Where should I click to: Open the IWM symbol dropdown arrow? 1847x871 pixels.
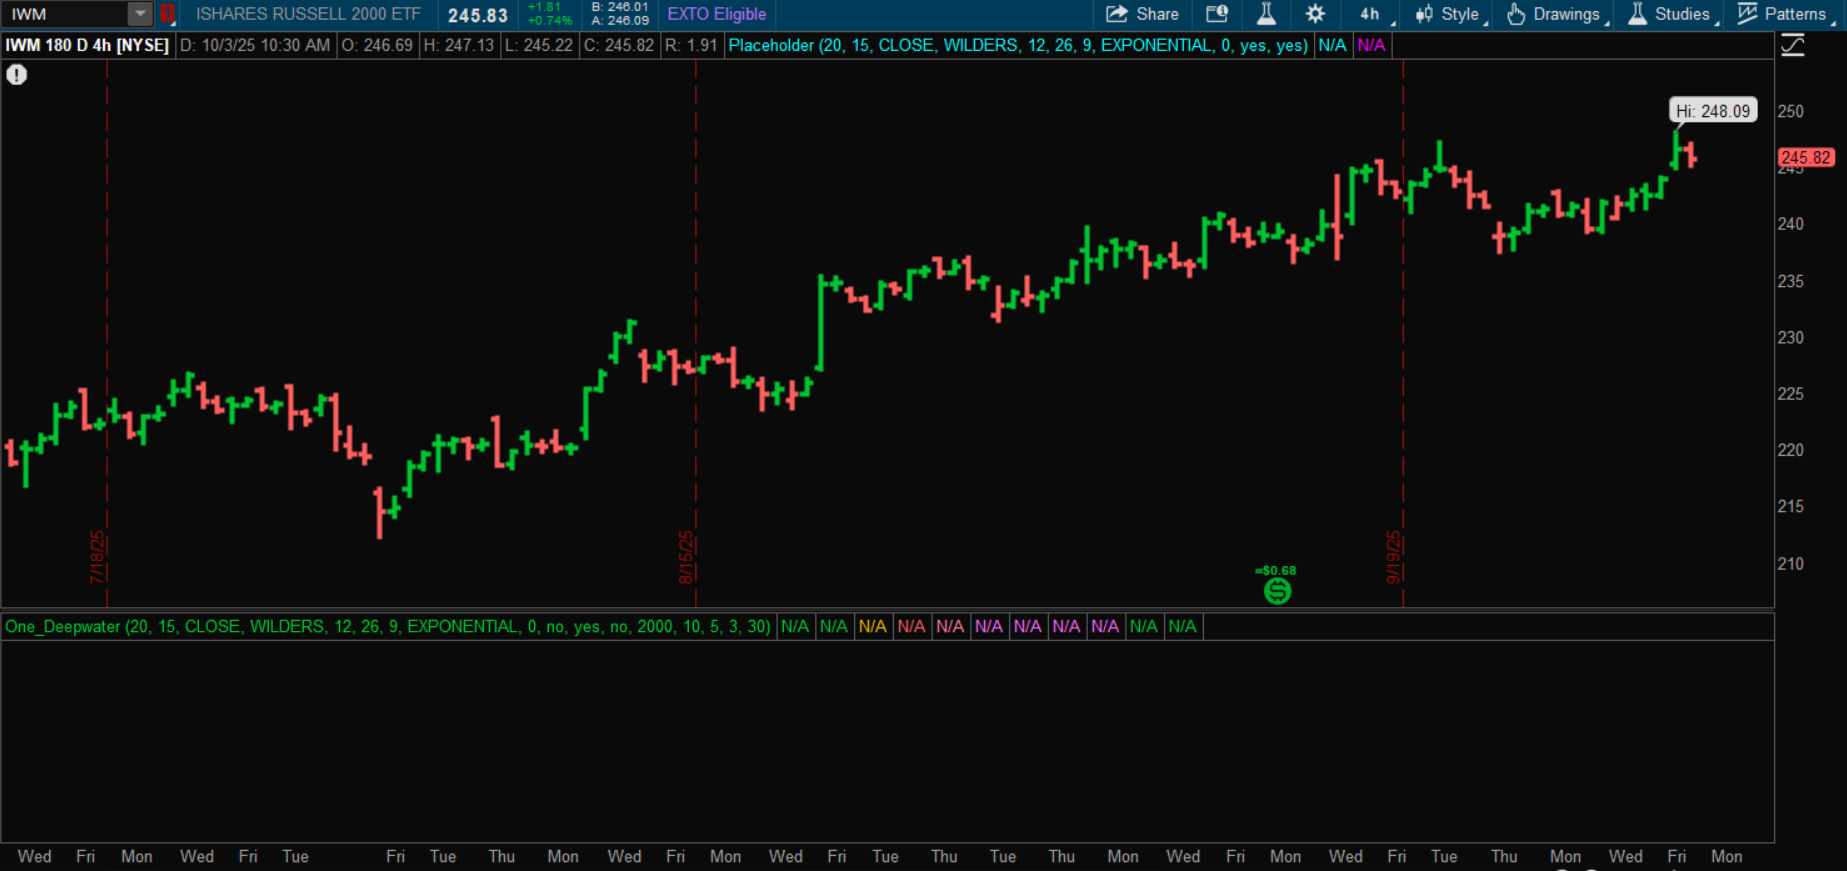coord(140,14)
